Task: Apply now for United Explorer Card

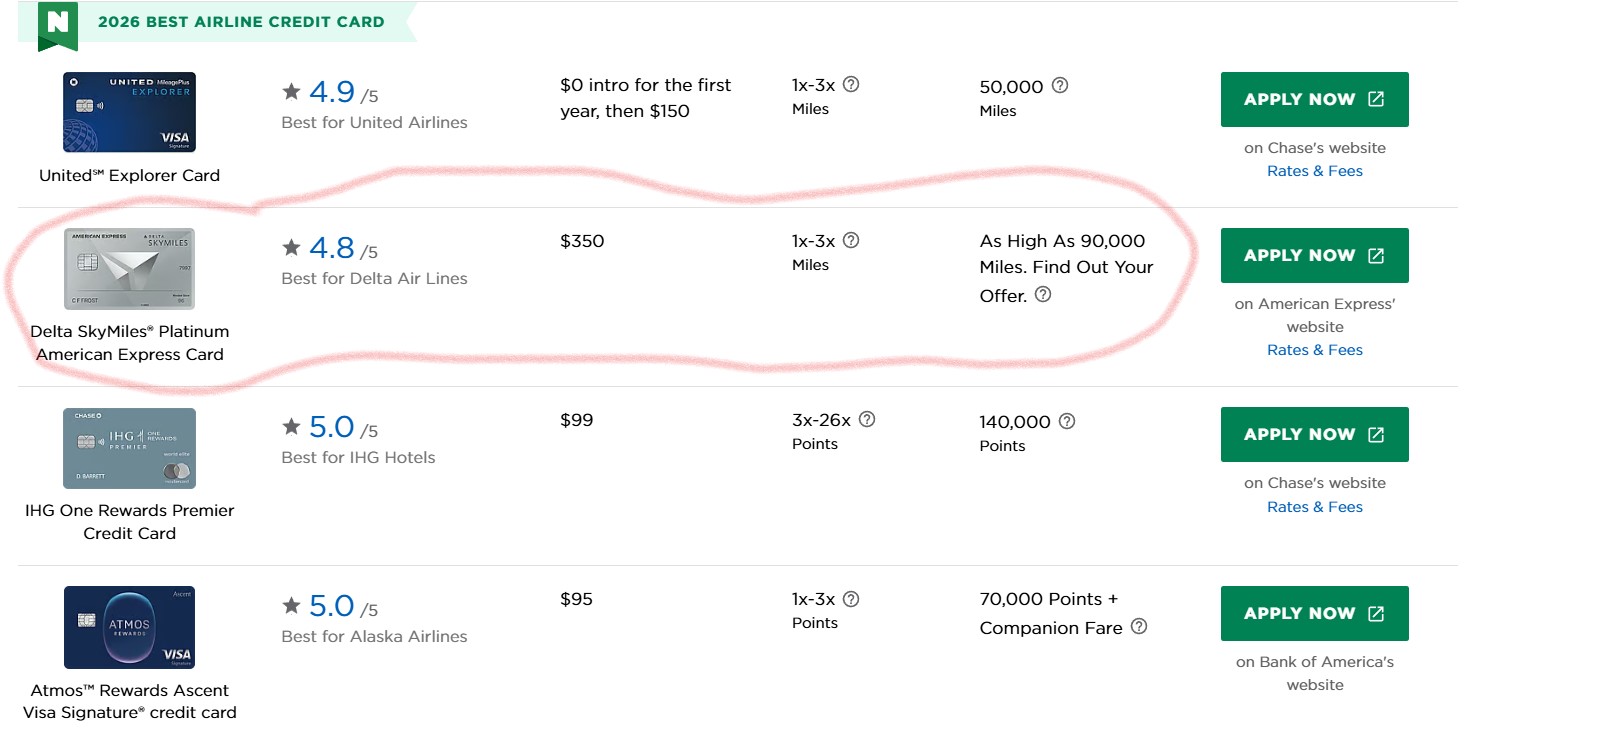Action: 1314,99
